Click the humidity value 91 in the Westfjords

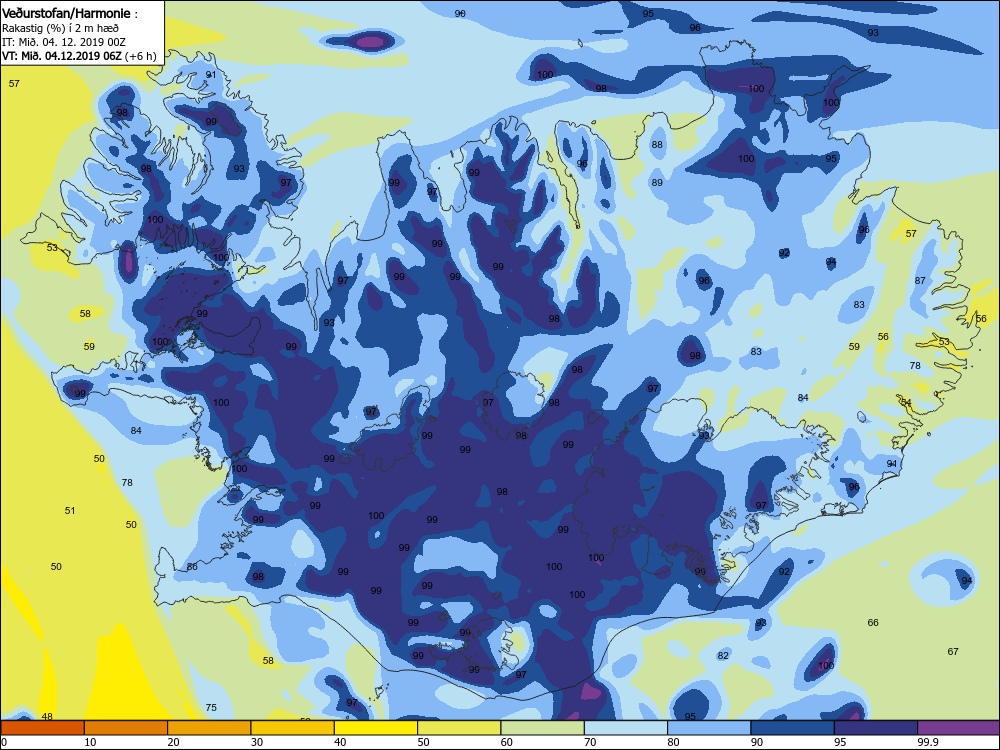pyautogui.click(x=211, y=75)
